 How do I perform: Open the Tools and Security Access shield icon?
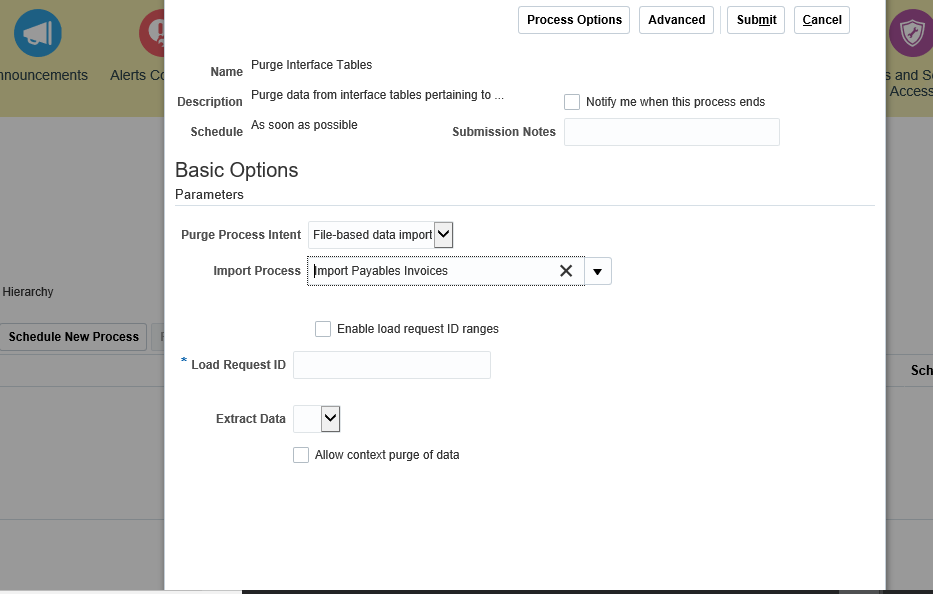coord(910,32)
